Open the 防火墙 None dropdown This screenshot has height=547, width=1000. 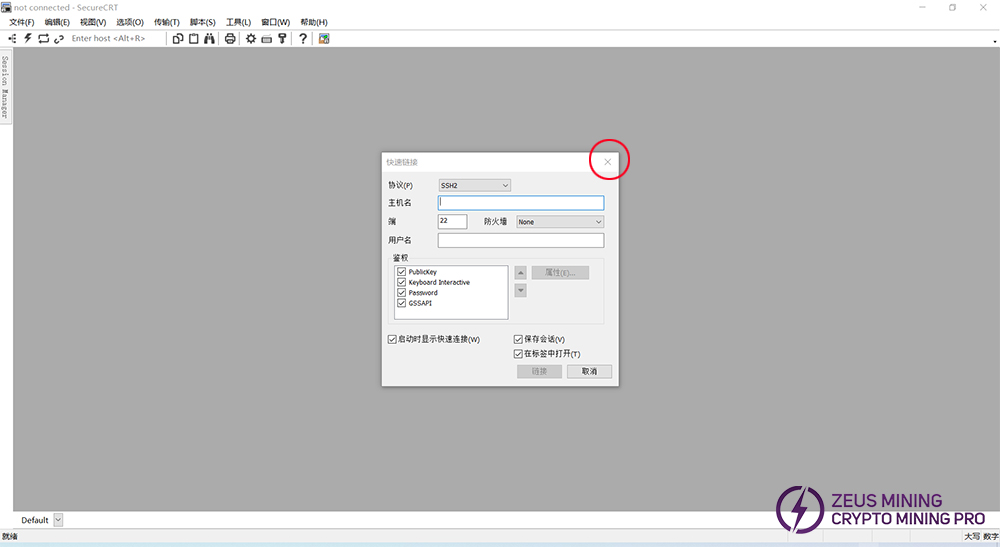560,222
